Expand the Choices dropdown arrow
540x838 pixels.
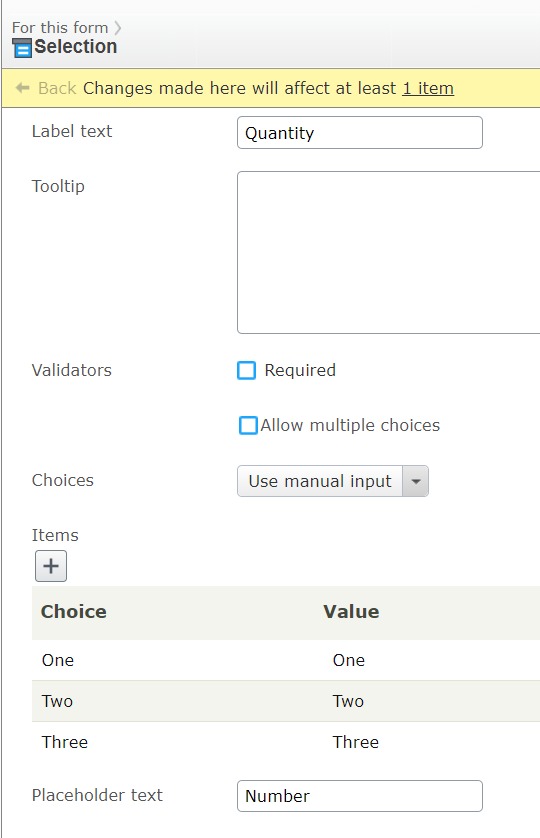(415, 481)
